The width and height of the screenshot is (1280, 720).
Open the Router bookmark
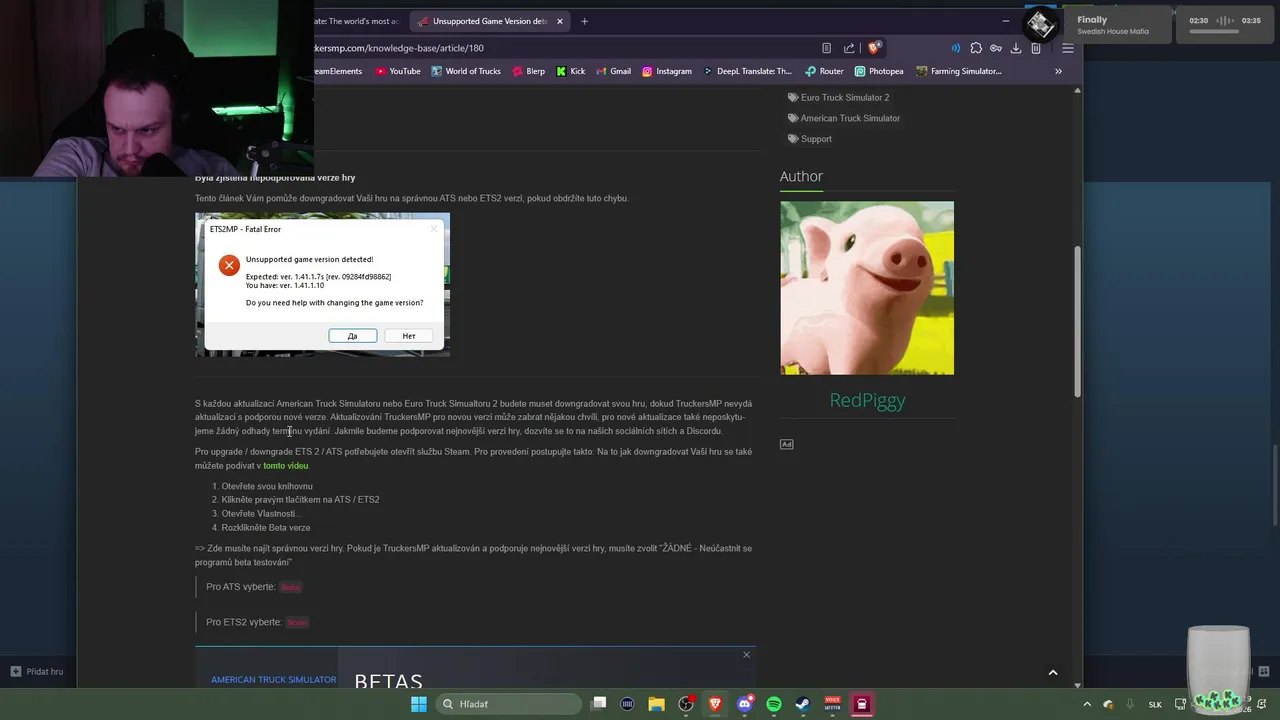click(824, 71)
